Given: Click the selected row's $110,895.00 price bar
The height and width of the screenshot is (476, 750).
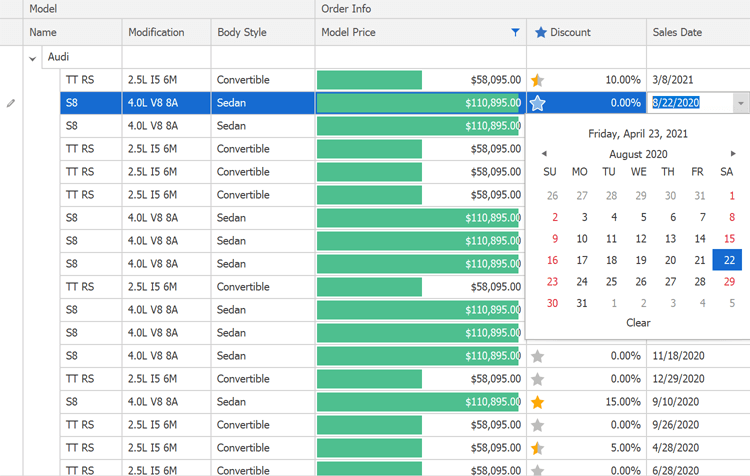Looking at the screenshot, I should [418, 103].
